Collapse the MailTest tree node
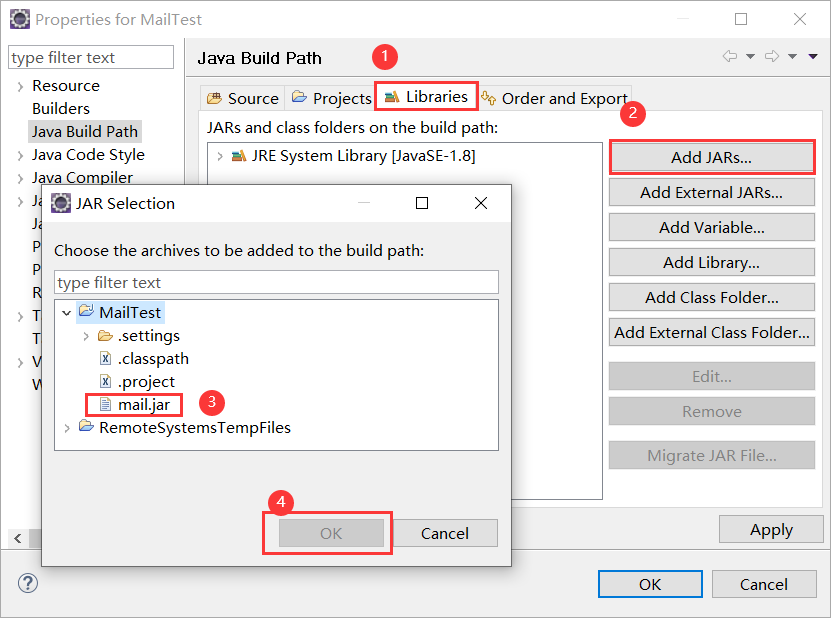This screenshot has height=618, width=831. [66, 313]
